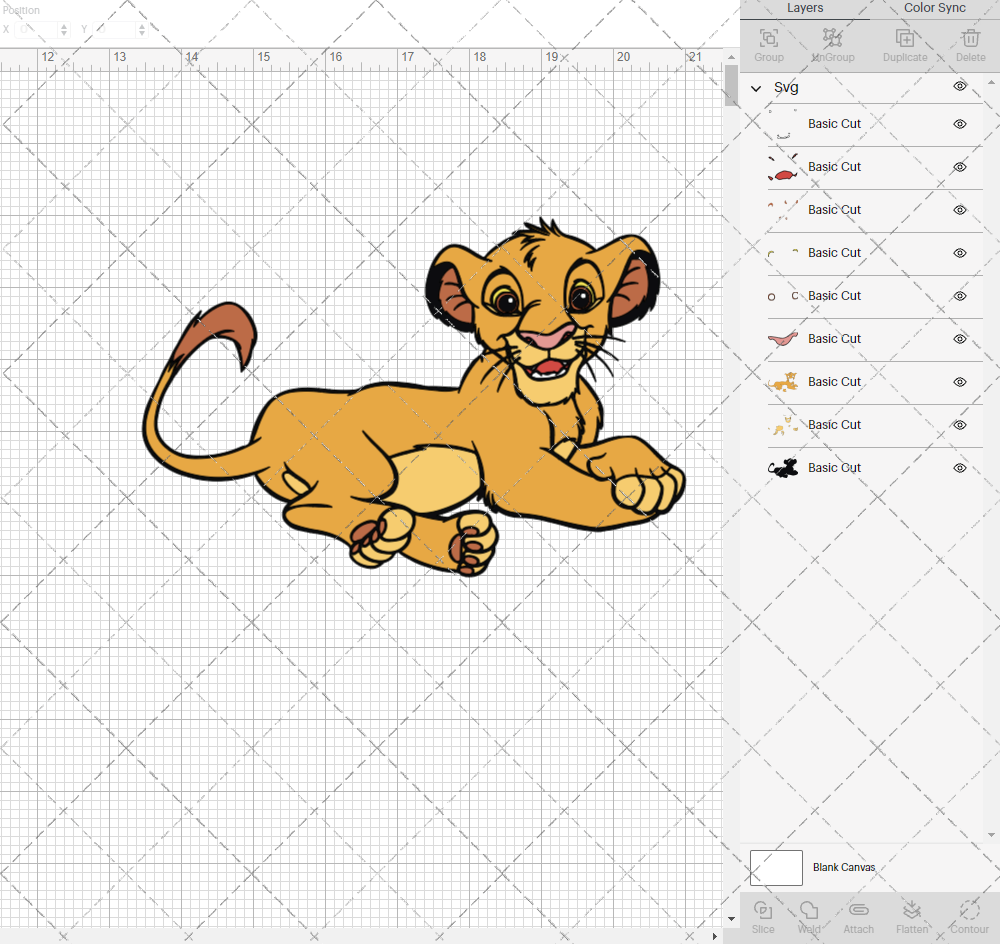Toggle visibility of the Svg group
The image size is (1000, 944).
tap(959, 87)
